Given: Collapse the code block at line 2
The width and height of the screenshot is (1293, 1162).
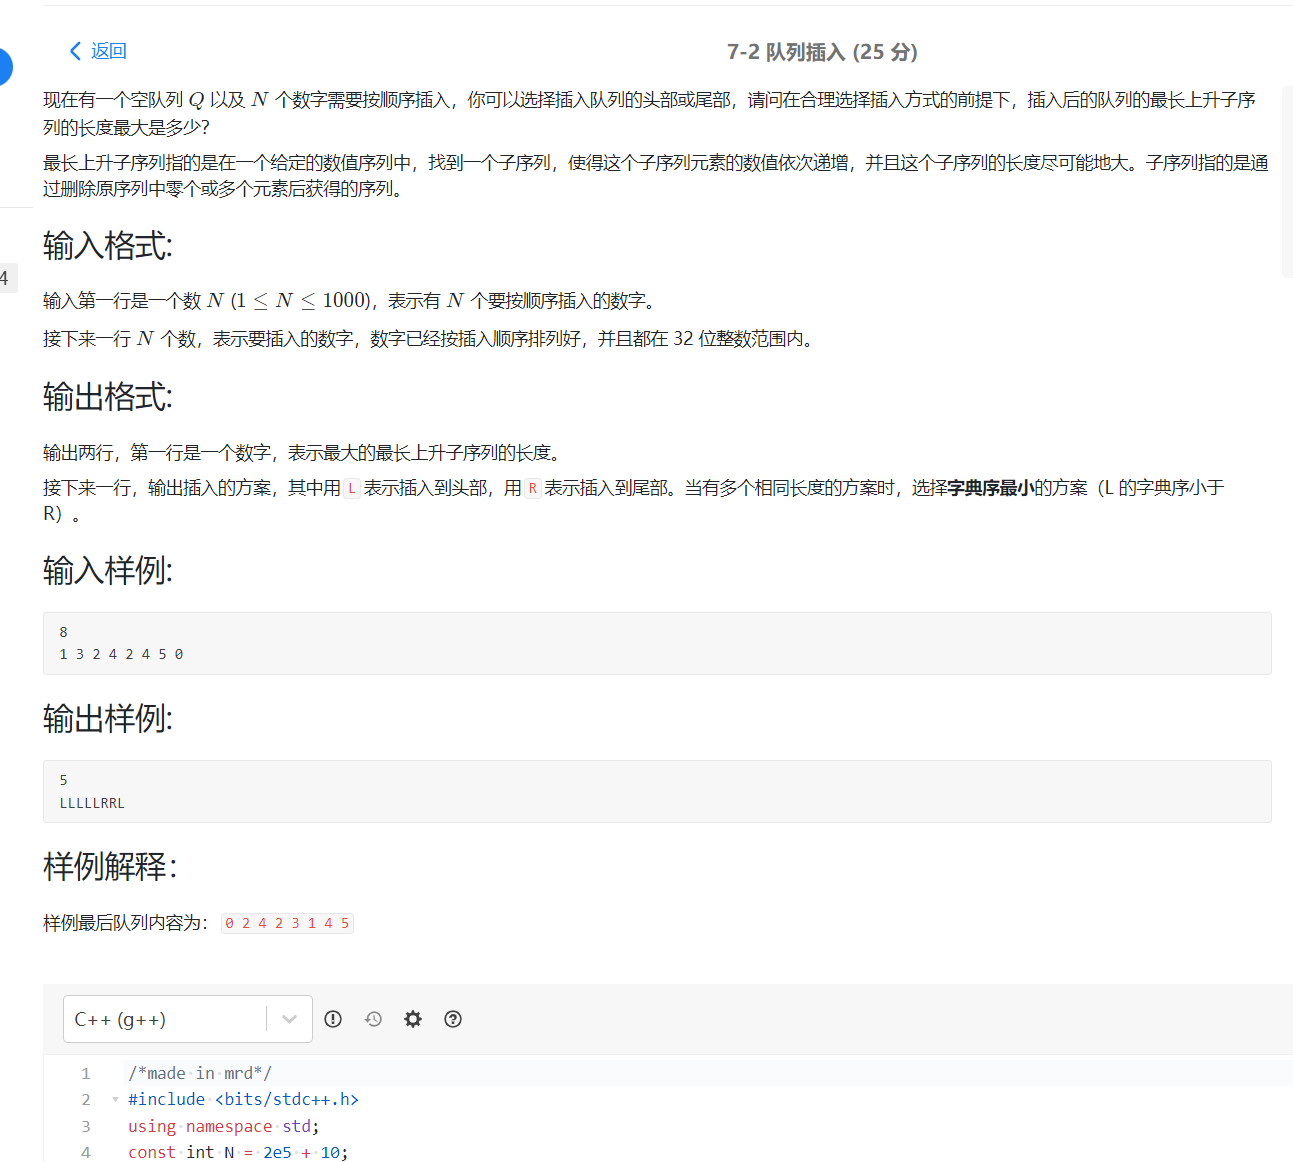Looking at the screenshot, I should tap(113, 1098).
